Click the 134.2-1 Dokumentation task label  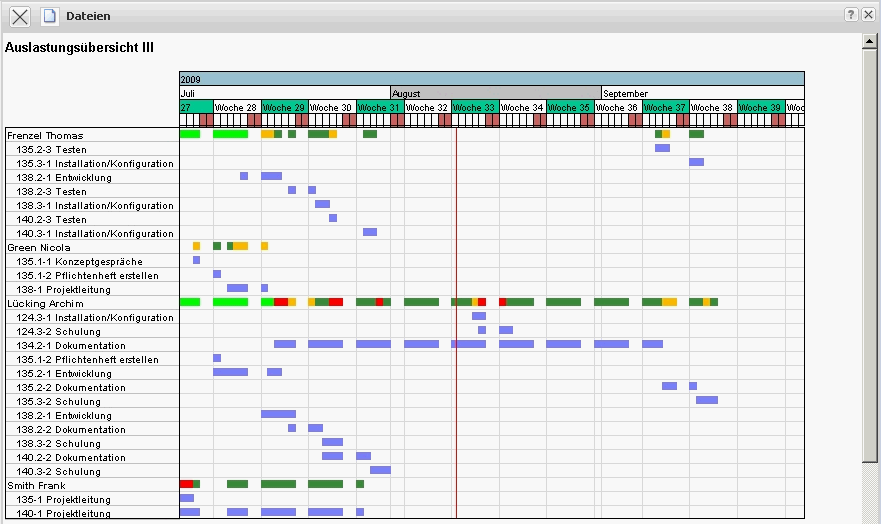71,345
